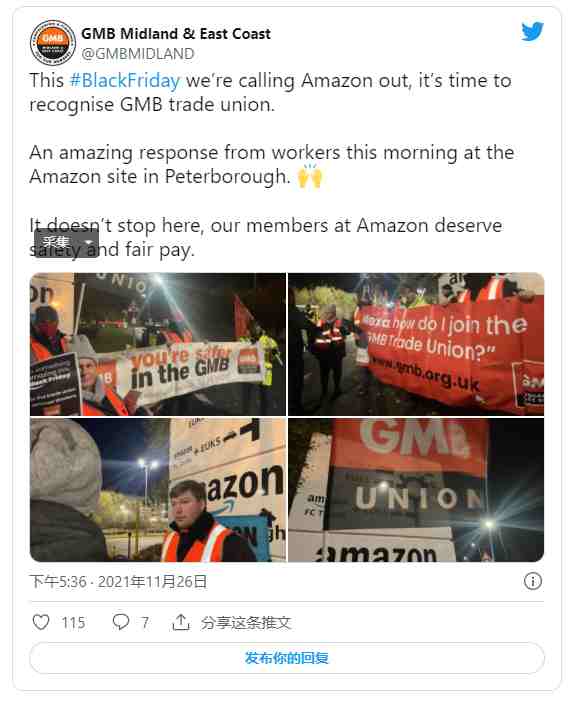This screenshot has width=572, height=701.
Task: View the red 'join the GMB Trade Union' banner photo
Action: [416, 344]
